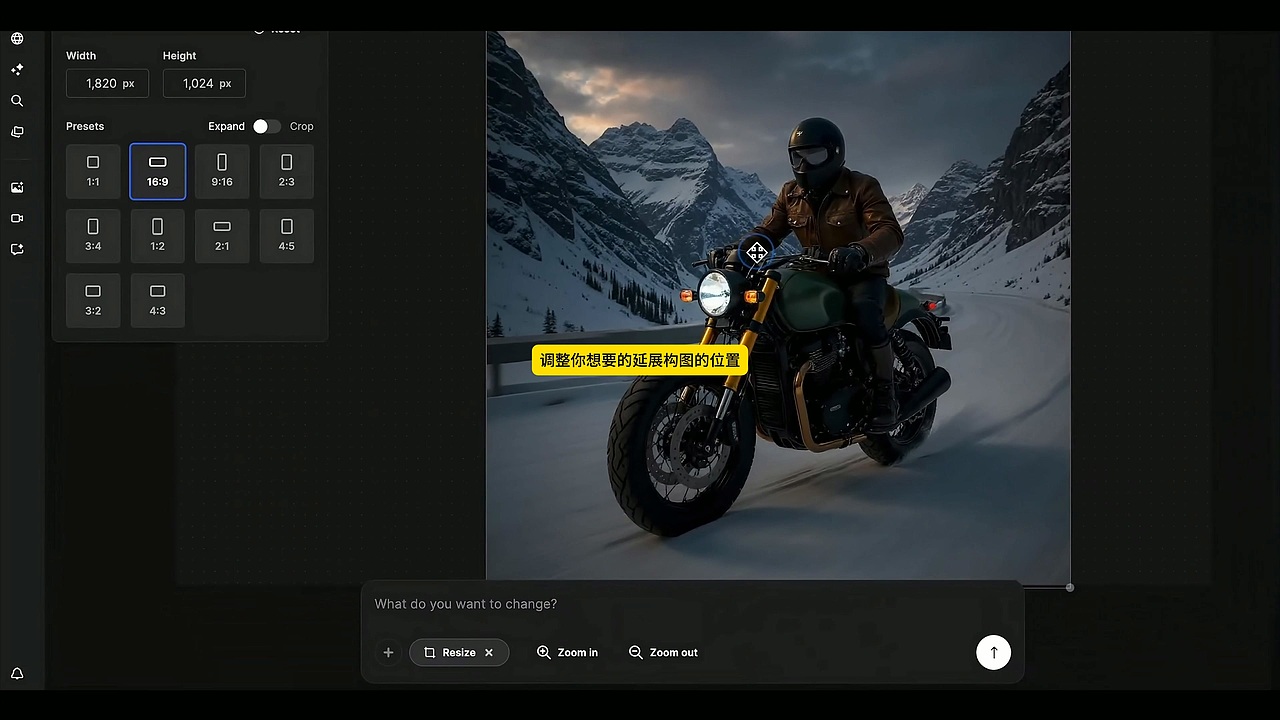1280x720 pixels.
Task: Select the 4:5 aspect ratio preset
Action: tap(287, 236)
